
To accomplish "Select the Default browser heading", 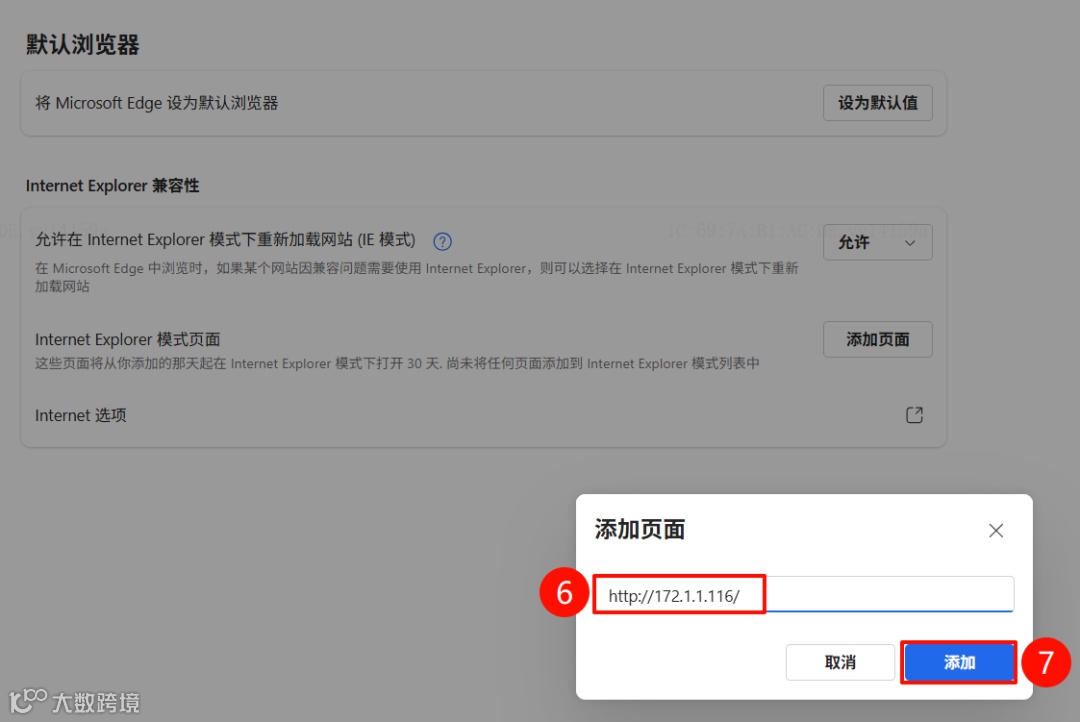I will click(x=83, y=45).
